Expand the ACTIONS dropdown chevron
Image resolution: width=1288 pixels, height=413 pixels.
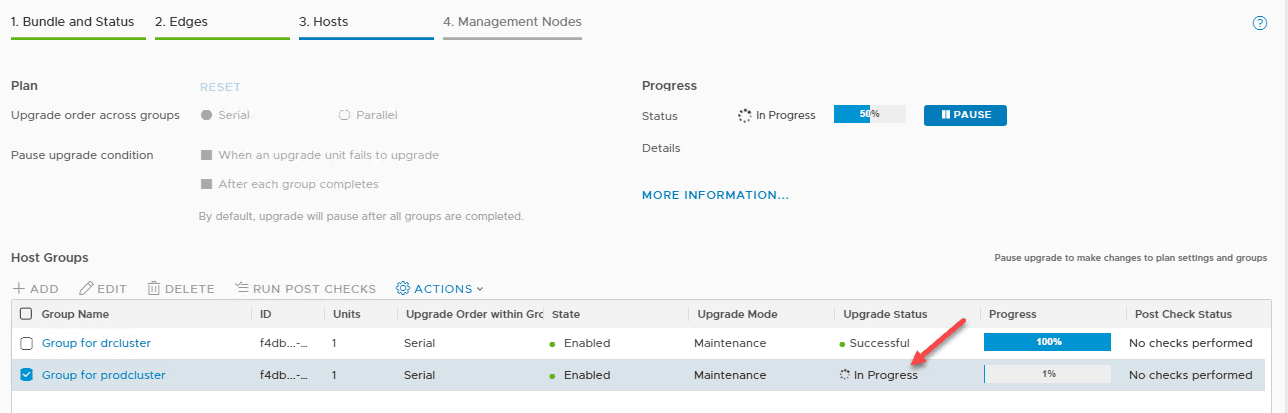click(480, 289)
